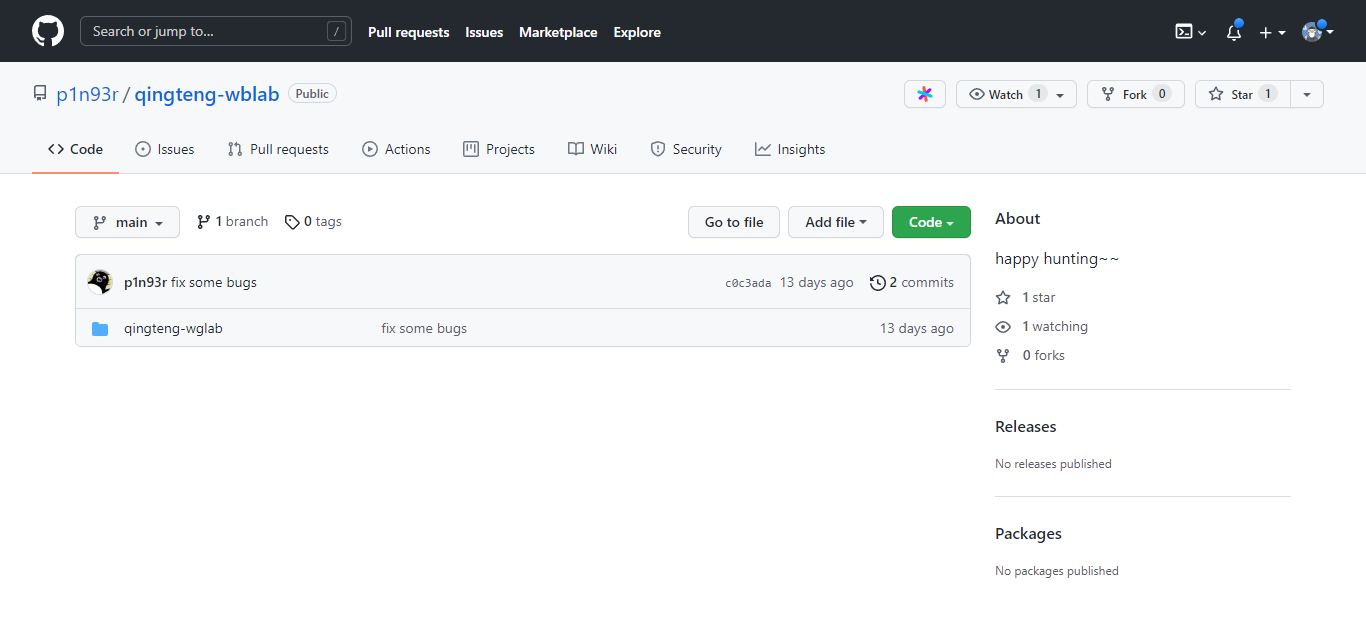
Task: Star this repository
Action: (x=1243, y=94)
